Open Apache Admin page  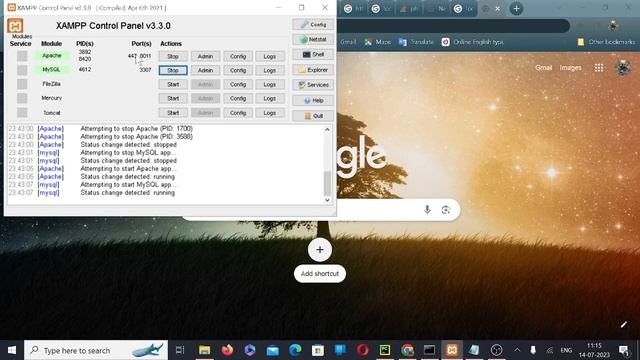pyautogui.click(x=205, y=56)
